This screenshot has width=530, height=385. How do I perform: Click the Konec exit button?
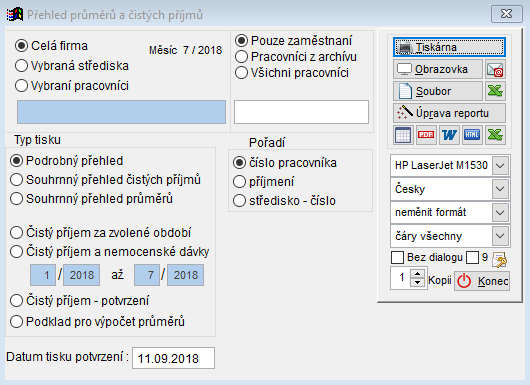coord(482,281)
